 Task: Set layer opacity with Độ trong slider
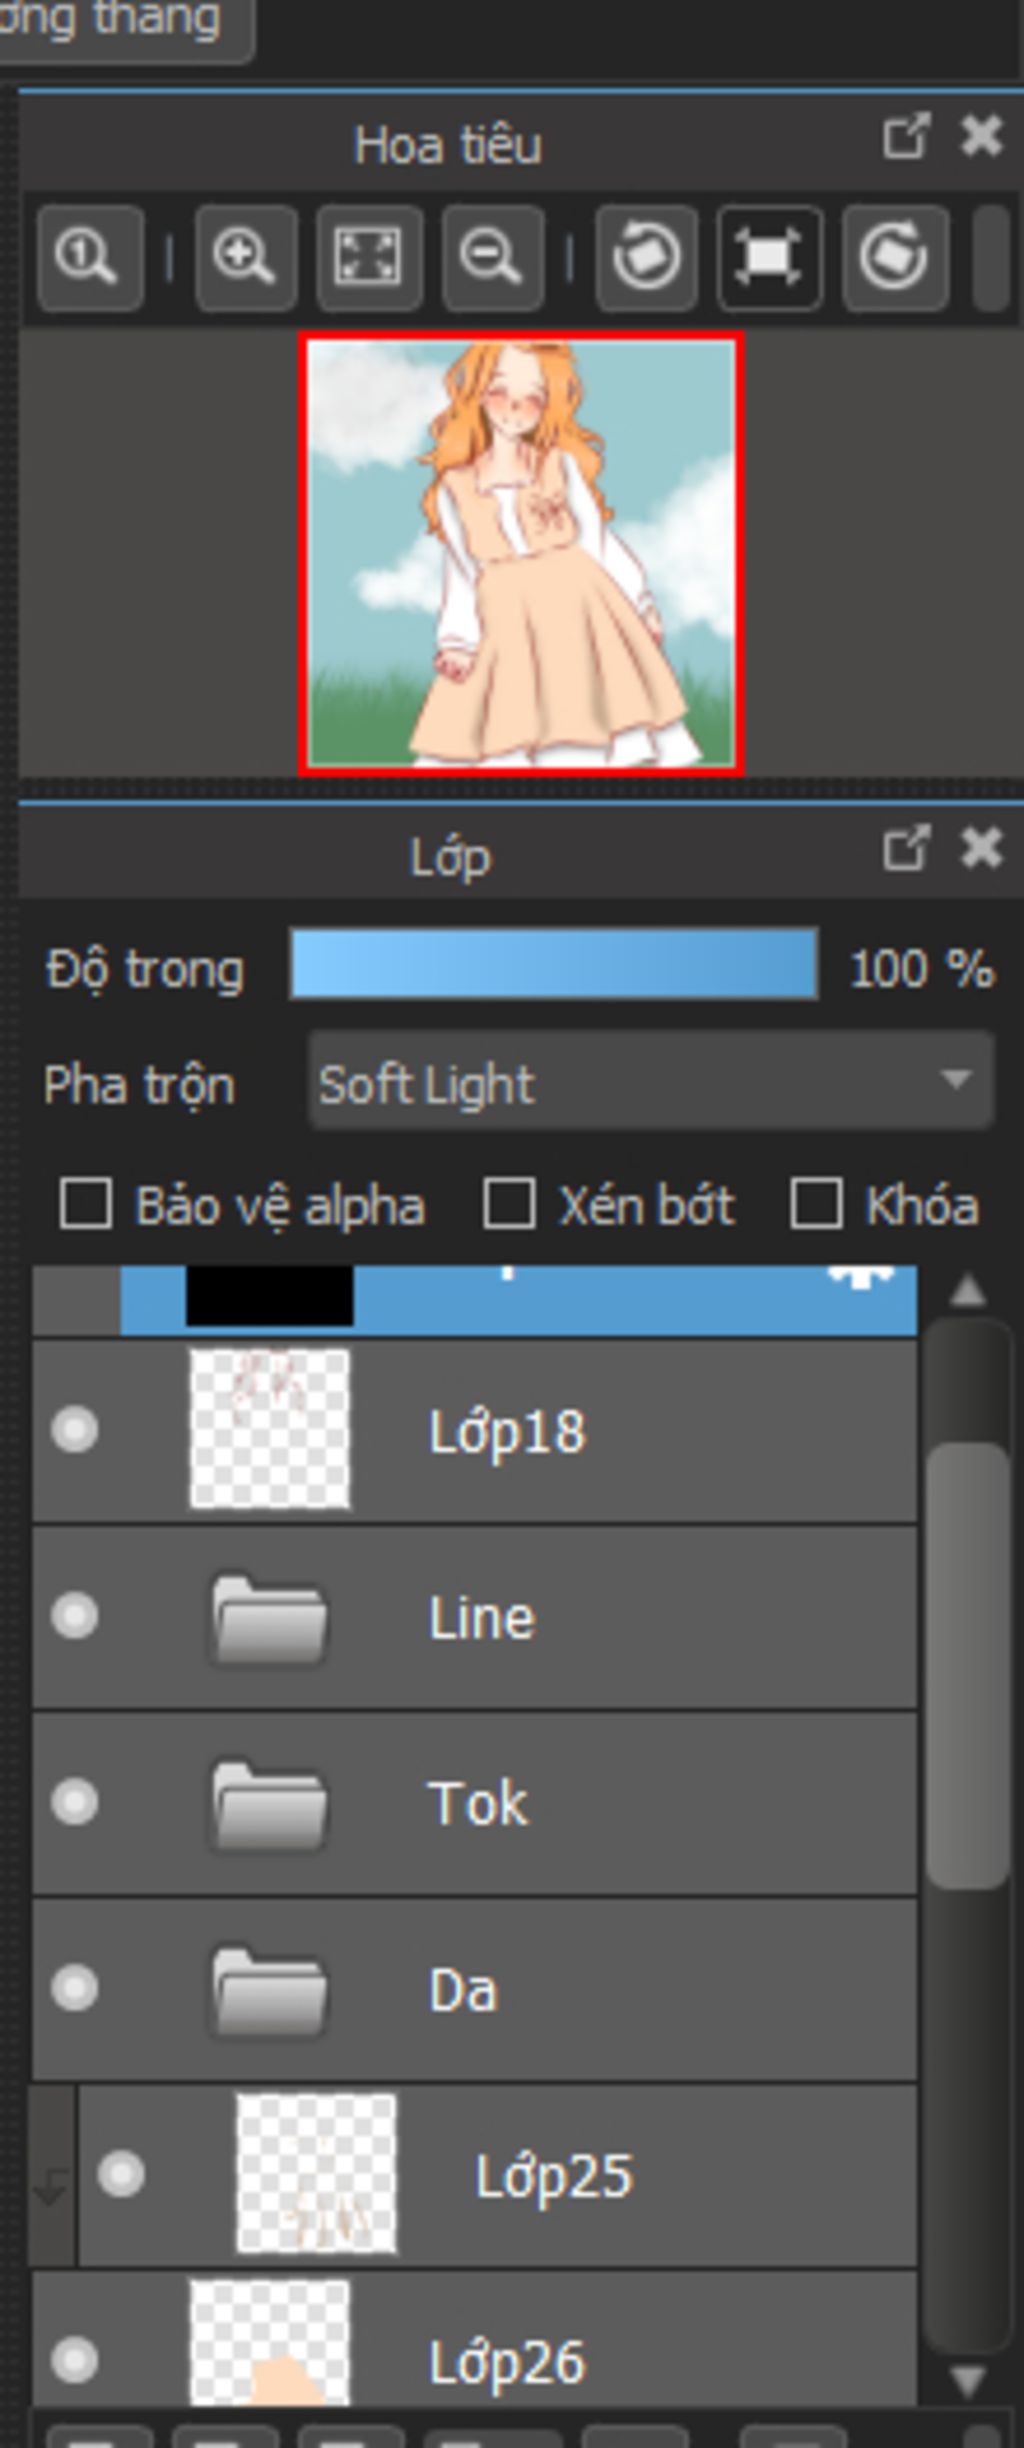(554, 965)
